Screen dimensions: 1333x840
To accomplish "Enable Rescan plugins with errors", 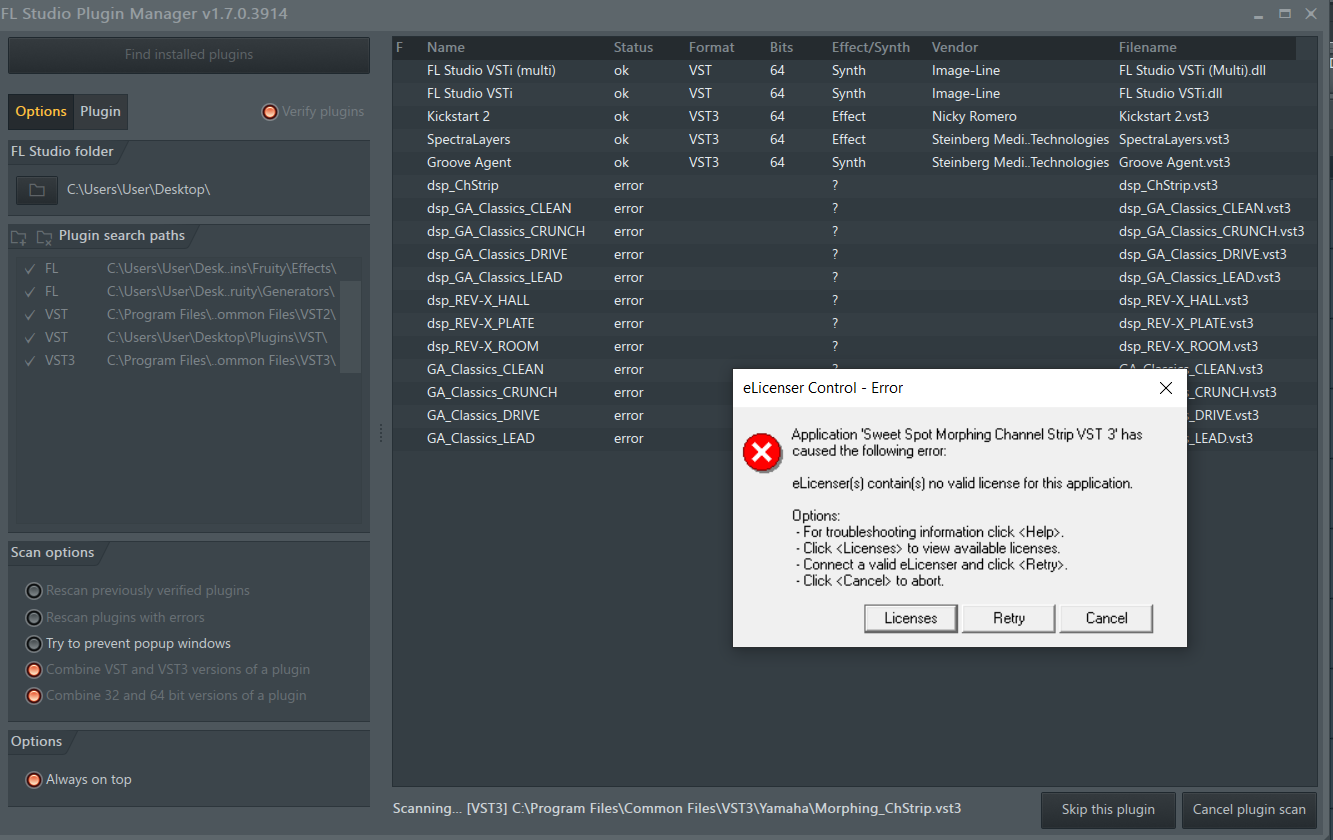I will click(x=34, y=618).
